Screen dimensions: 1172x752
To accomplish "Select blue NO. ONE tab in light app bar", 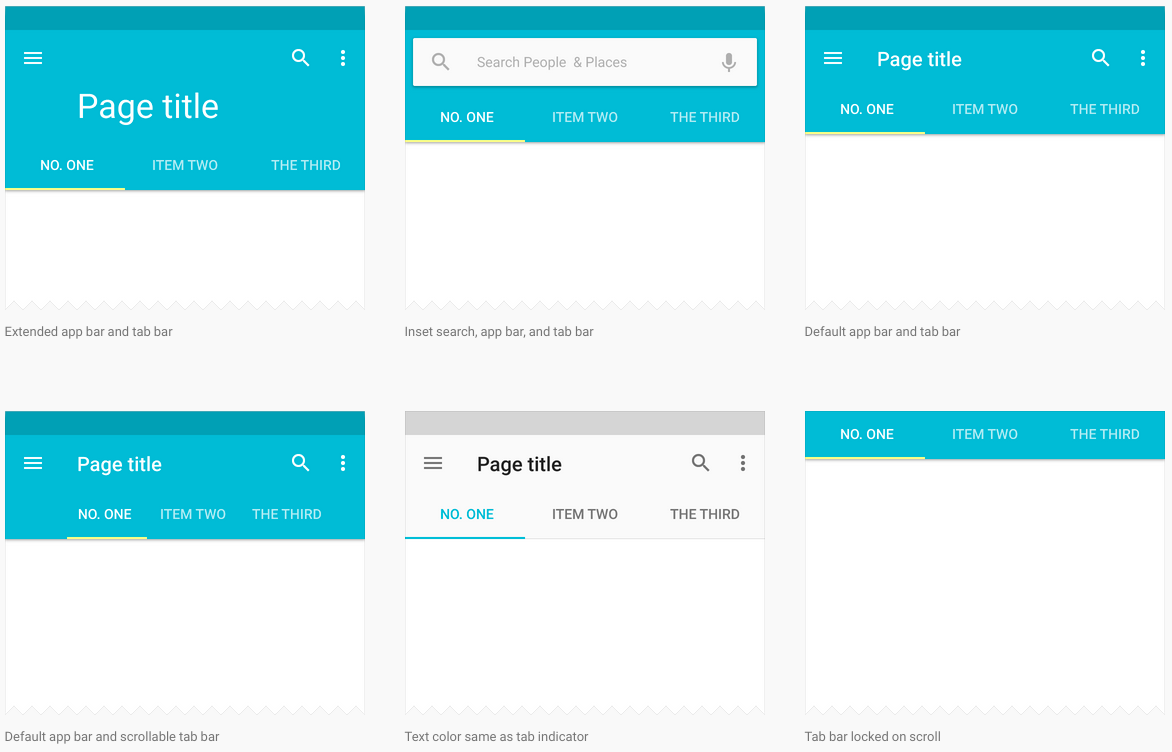I will (466, 514).
